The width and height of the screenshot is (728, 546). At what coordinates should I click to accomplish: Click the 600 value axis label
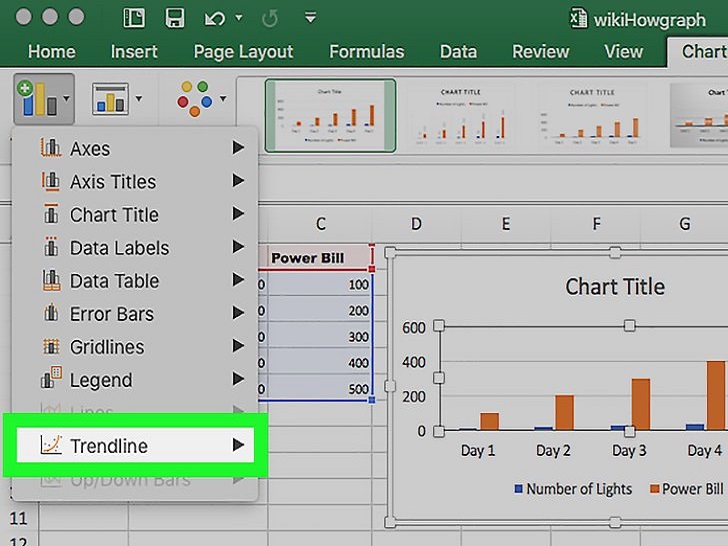click(414, 328)
